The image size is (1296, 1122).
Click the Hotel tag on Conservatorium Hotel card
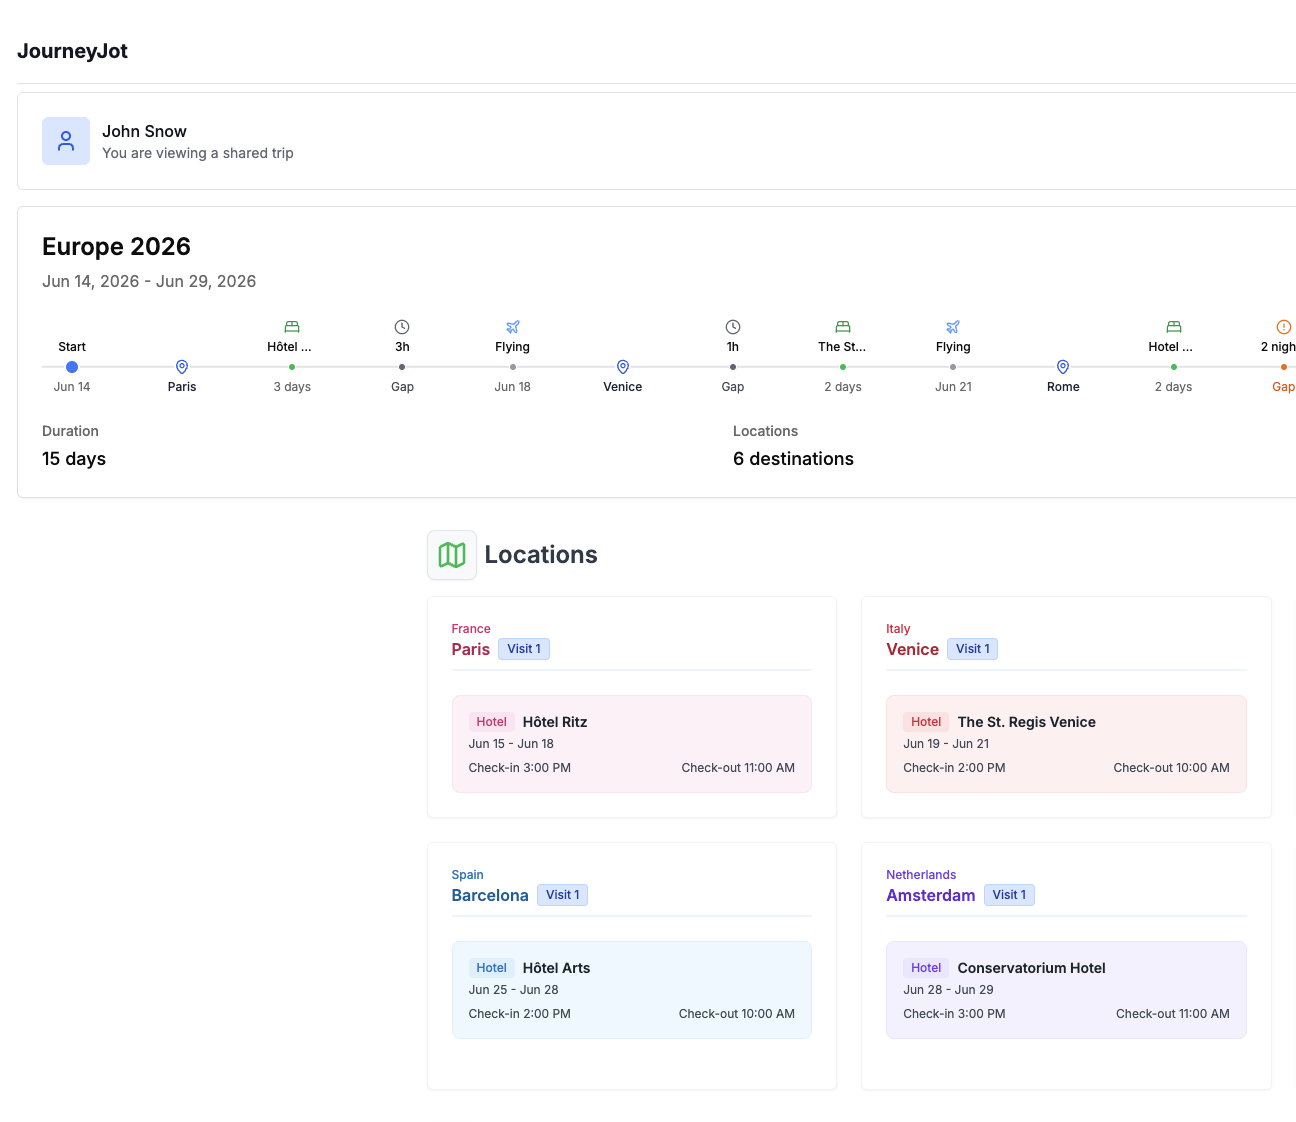pyautogui.click(x=926, y=968)
